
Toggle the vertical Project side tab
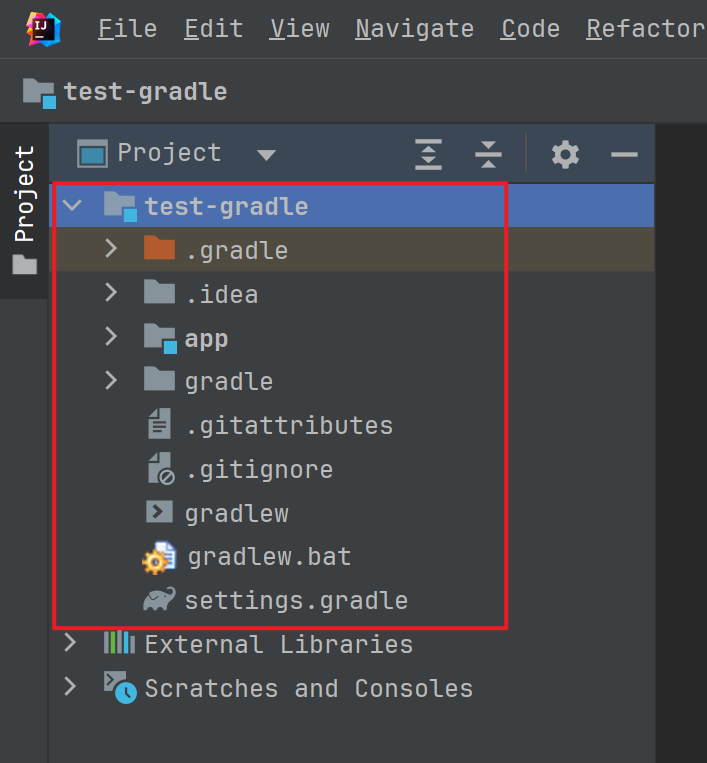pyautogui.click(x=24, y=210)
